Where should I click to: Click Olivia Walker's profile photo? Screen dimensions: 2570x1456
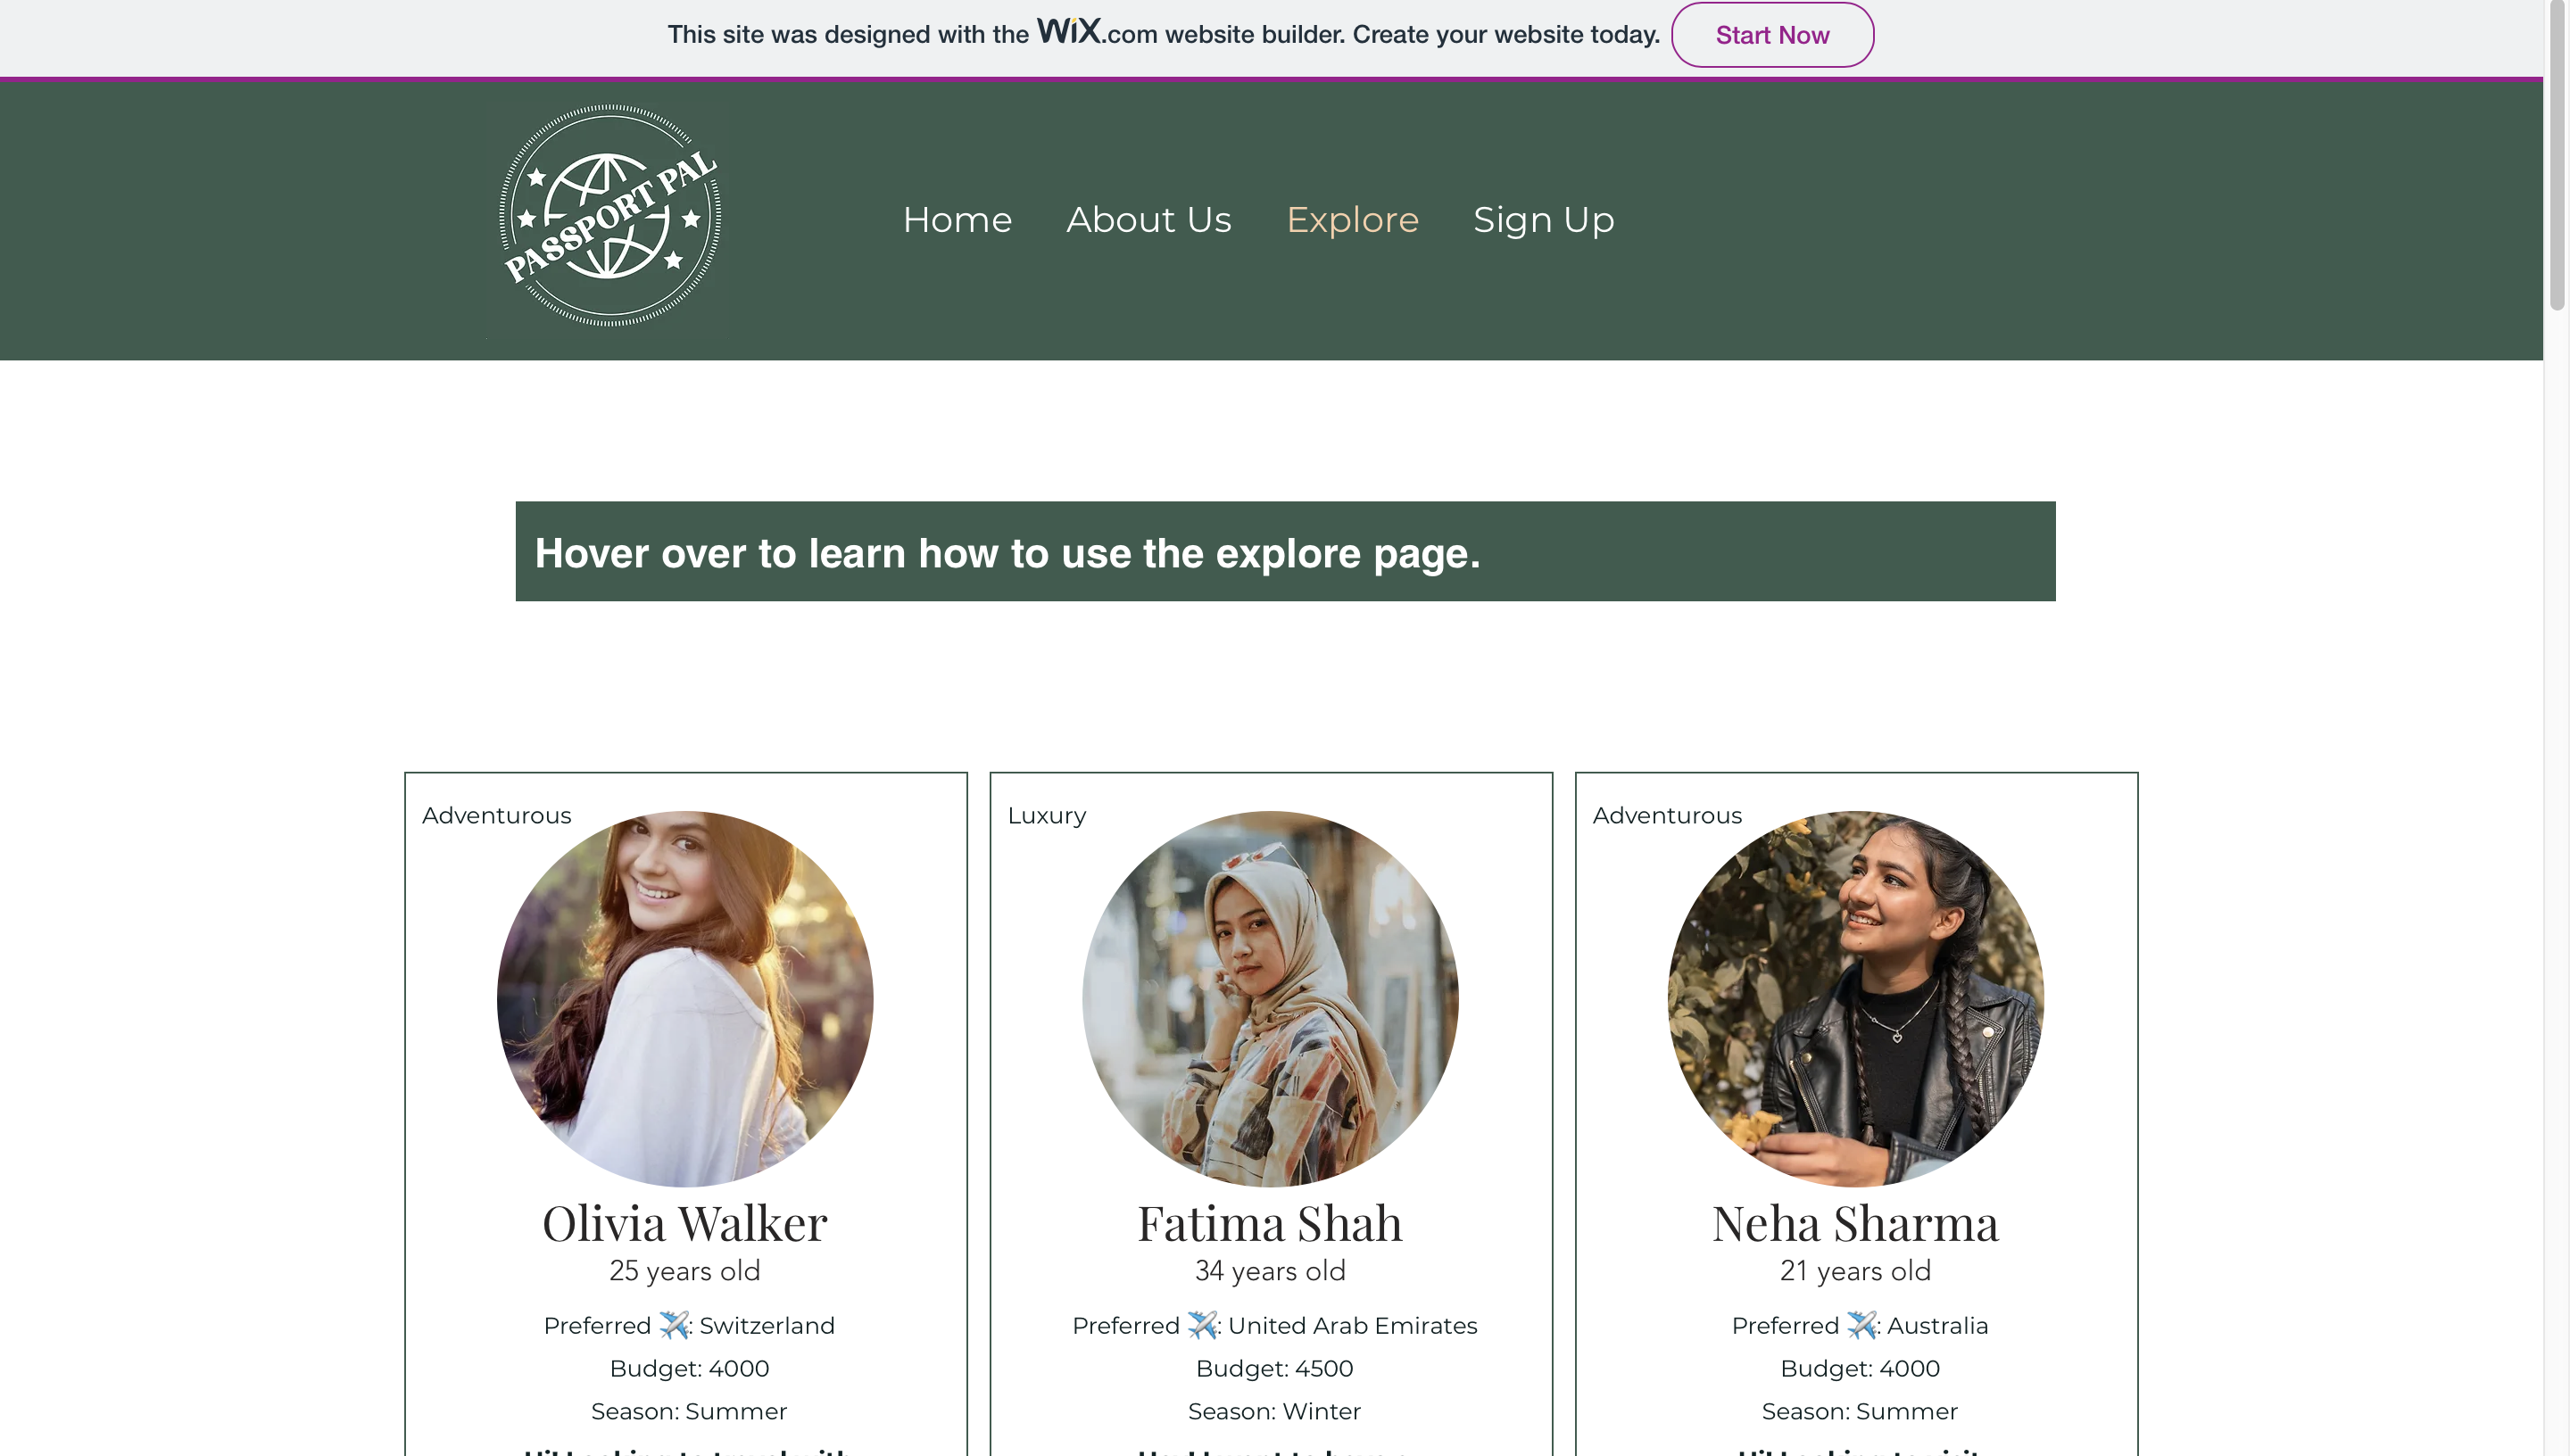(x=685, y=998)
